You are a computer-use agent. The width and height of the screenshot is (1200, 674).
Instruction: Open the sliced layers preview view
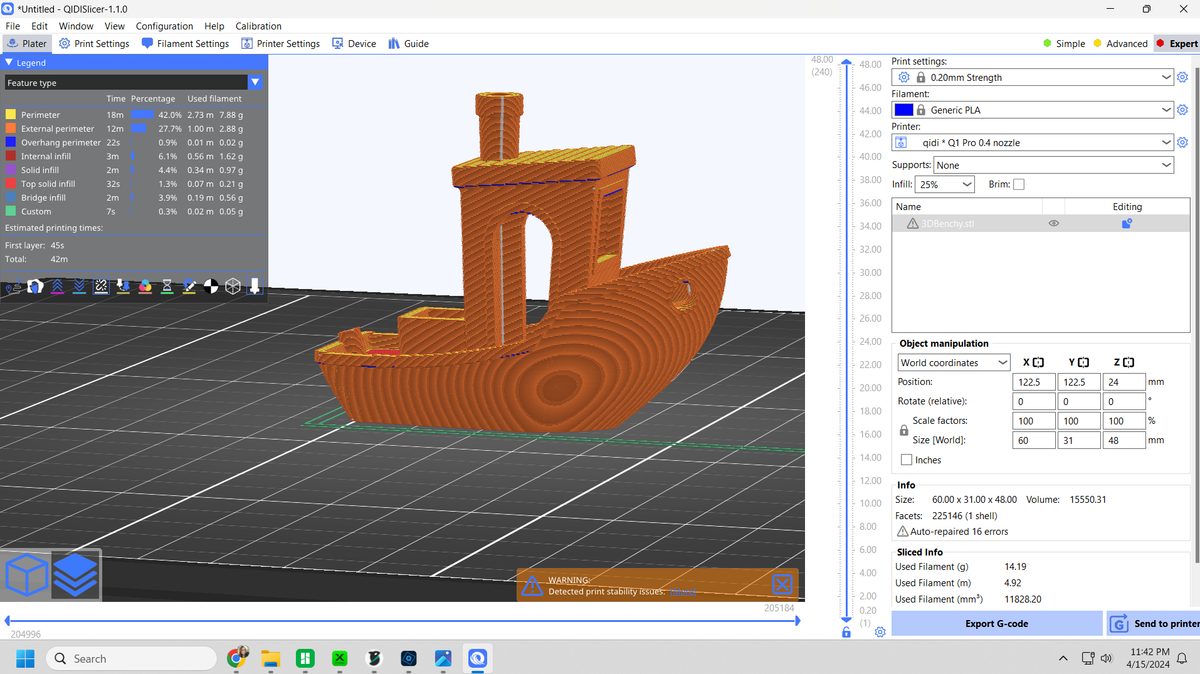coord(76,574)
